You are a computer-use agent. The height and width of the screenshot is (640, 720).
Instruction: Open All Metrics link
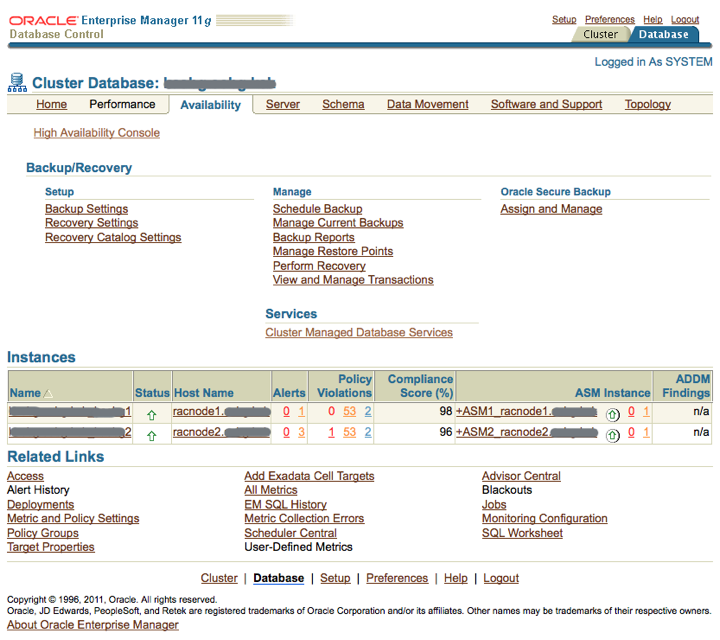[x=270, y=490]
